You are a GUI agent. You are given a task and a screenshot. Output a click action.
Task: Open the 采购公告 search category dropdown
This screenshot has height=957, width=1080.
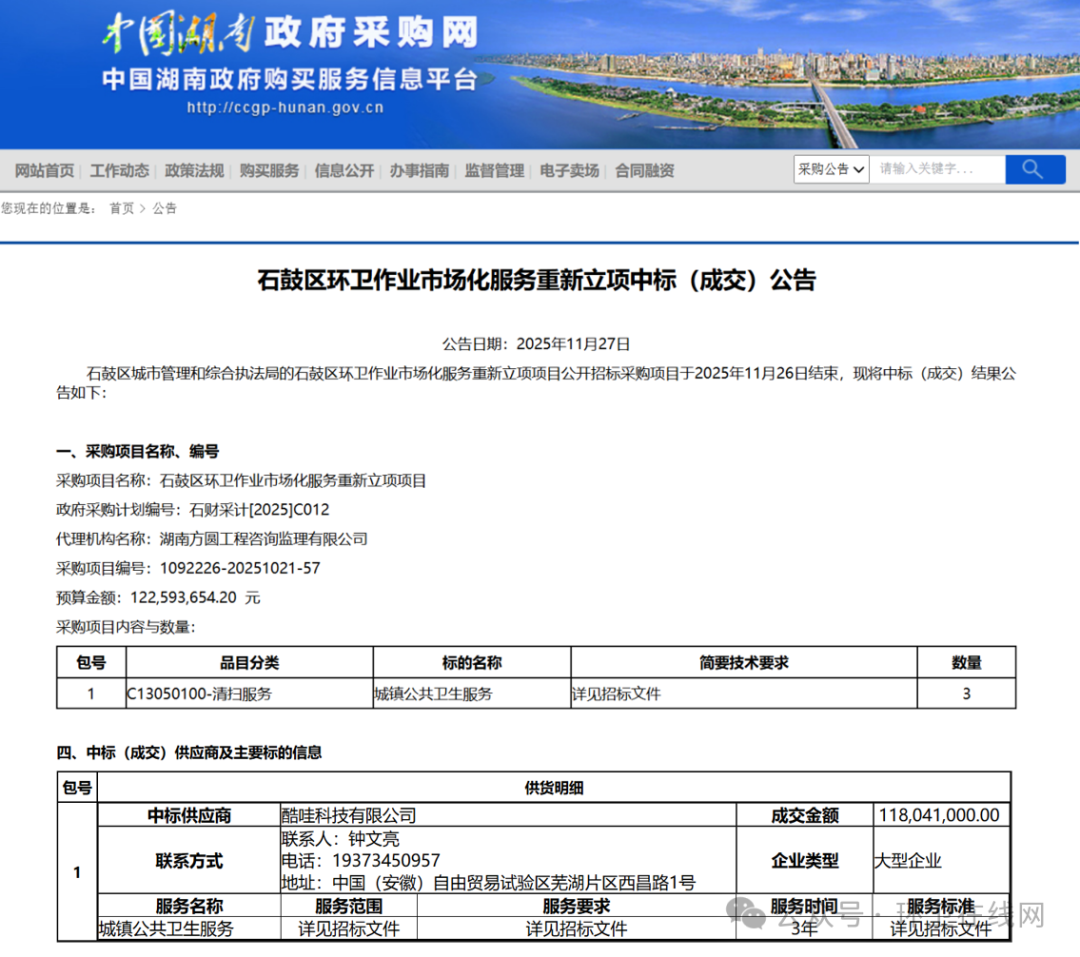pyautogui.click(x=831, y=169)
